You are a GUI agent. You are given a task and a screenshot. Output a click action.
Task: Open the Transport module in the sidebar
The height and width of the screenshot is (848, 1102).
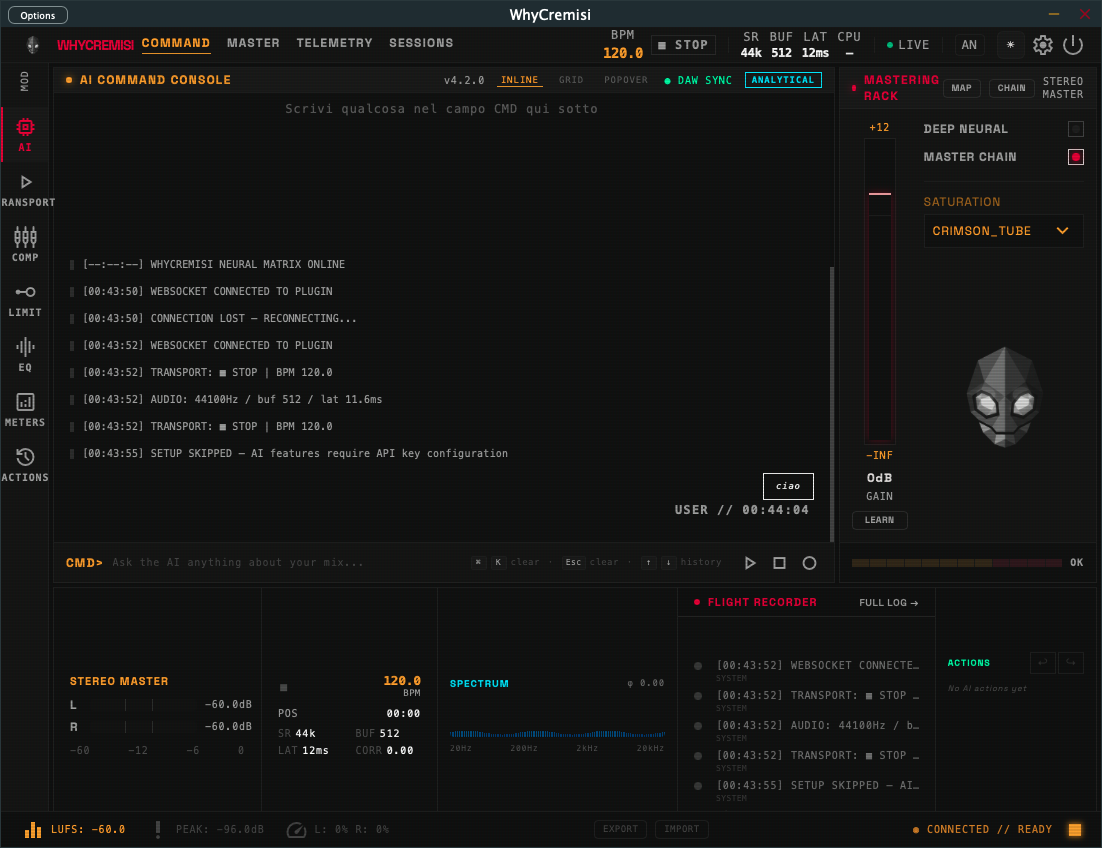[x=25, y=190]
